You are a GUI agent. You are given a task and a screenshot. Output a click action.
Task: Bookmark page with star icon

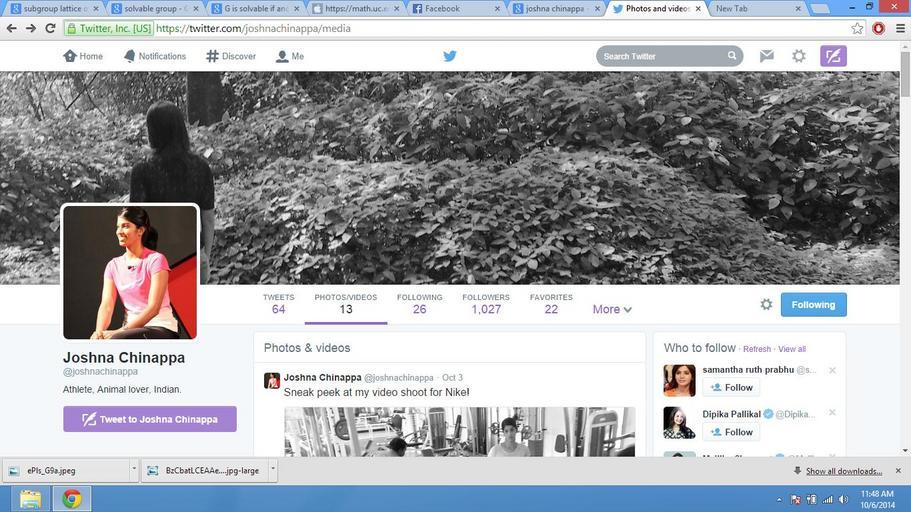click(x=857, y=28)
